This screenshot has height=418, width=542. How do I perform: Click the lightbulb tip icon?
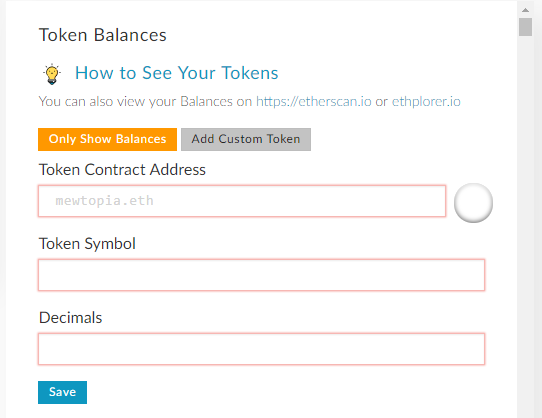point(52,74)
